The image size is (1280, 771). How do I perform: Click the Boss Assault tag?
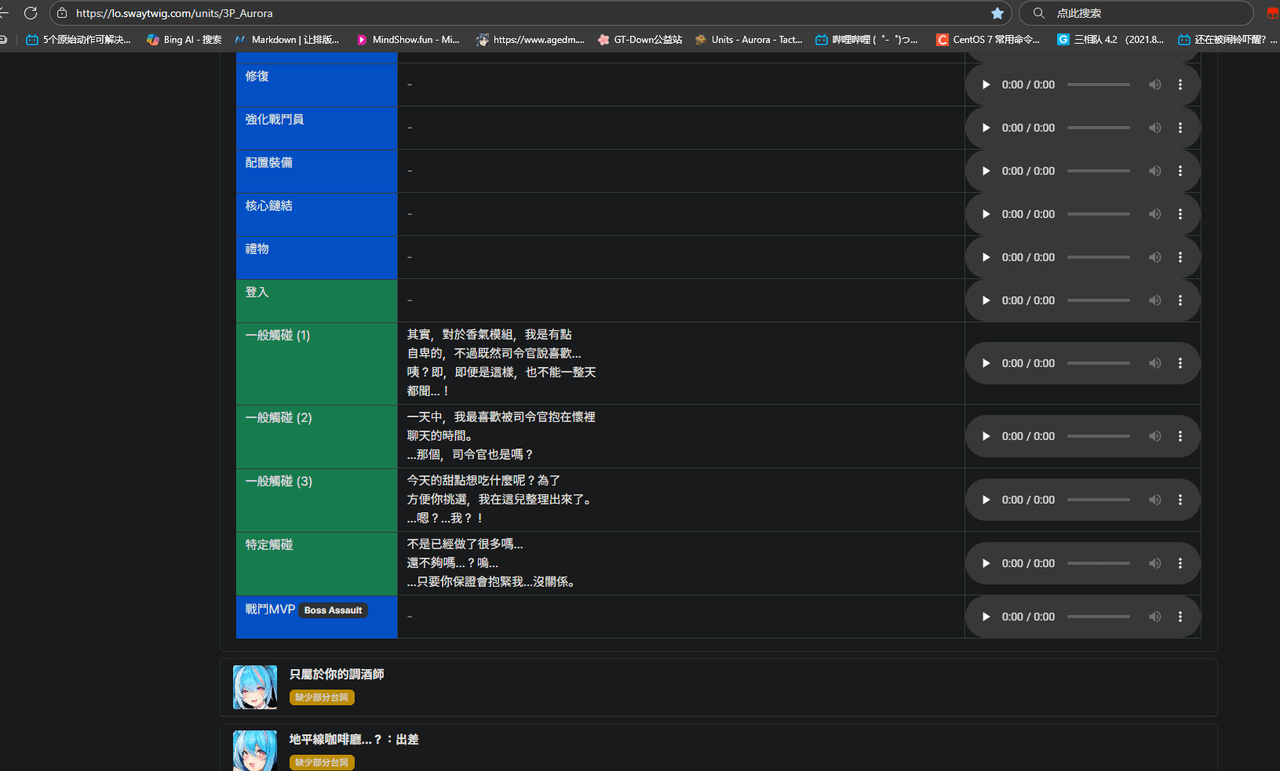[x=333, y=610]
